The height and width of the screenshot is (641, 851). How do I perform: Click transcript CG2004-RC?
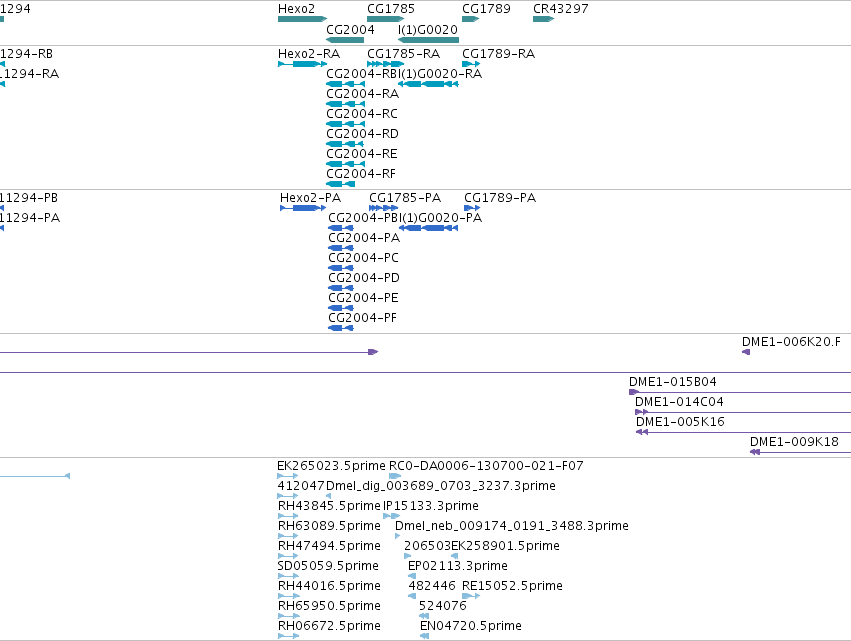tap(362, 114)
